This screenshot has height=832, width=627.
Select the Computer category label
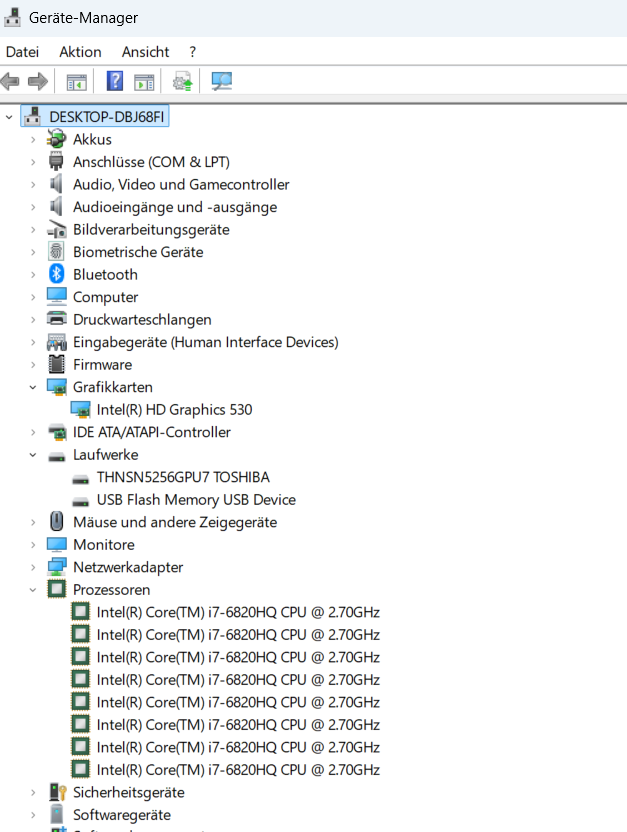click(x=106, y=297)
